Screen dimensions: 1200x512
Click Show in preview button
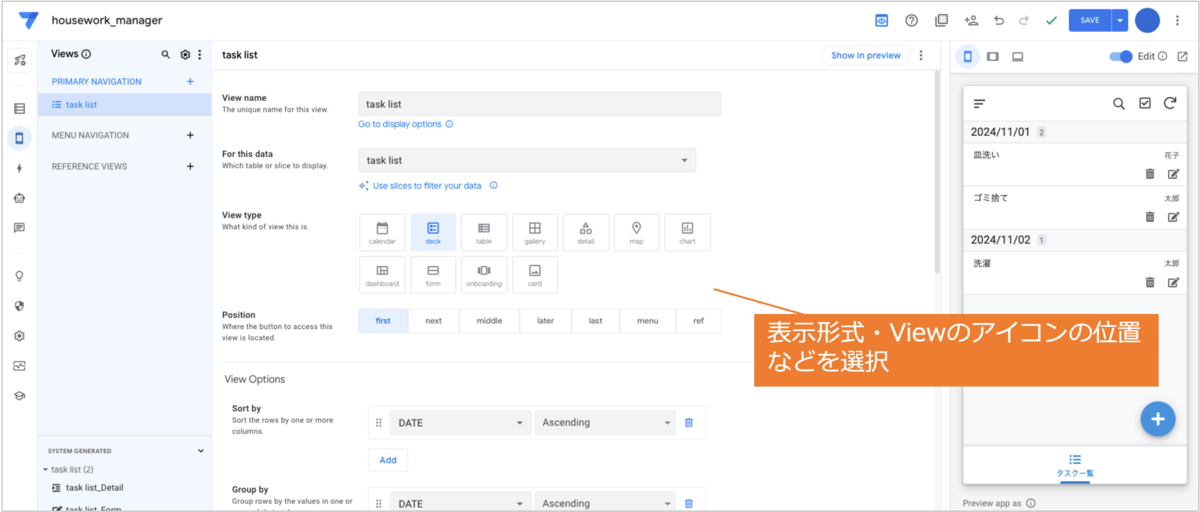(866, 55)
